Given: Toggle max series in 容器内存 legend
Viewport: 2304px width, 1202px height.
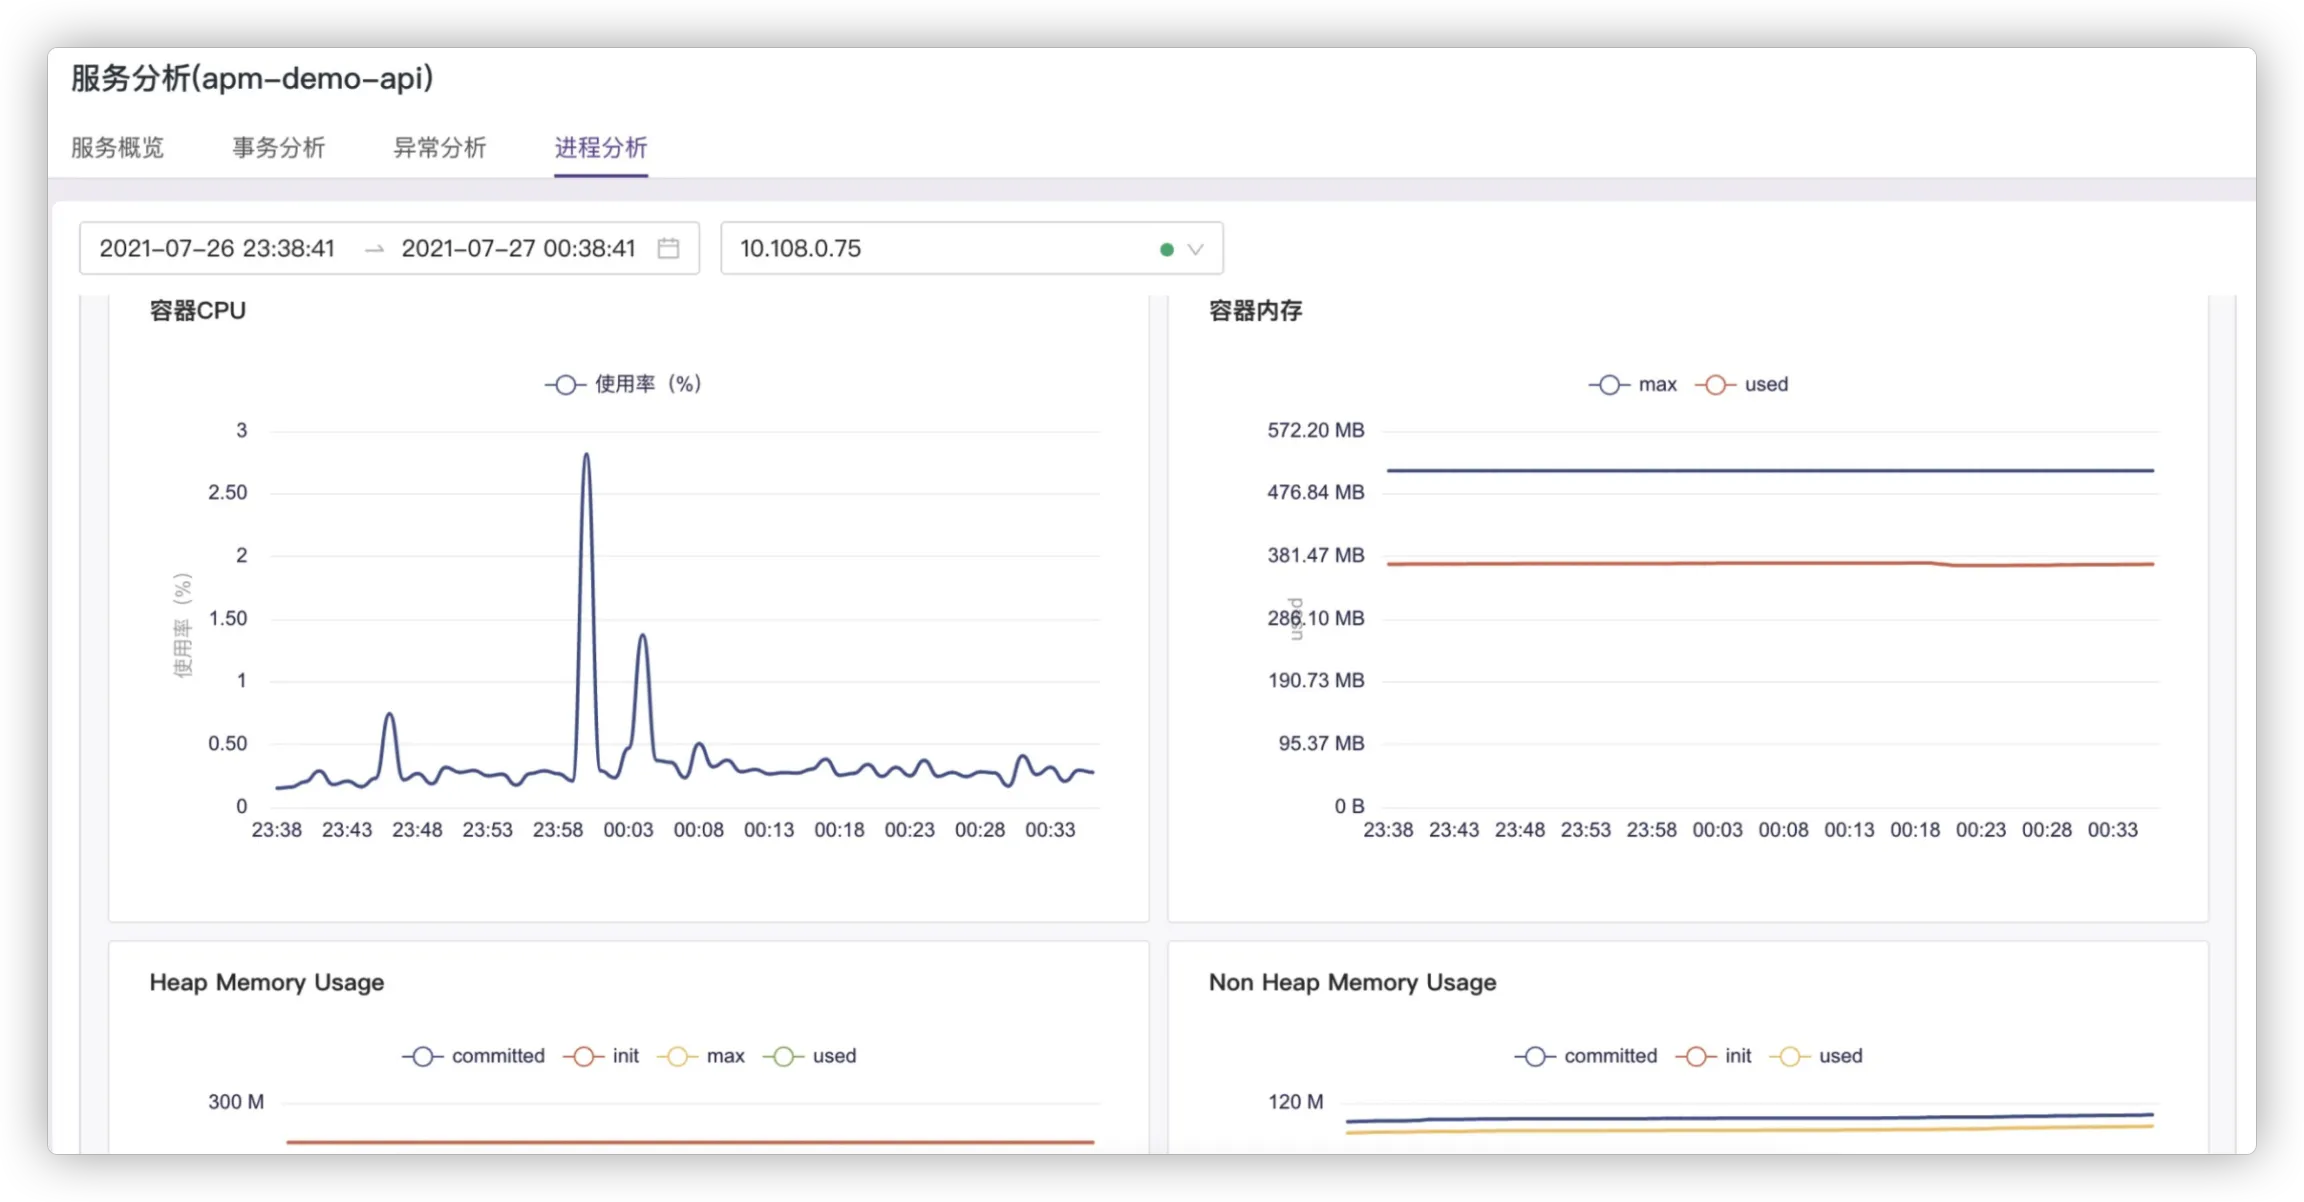Looking at the screenshot, I should pos(1610,385).
